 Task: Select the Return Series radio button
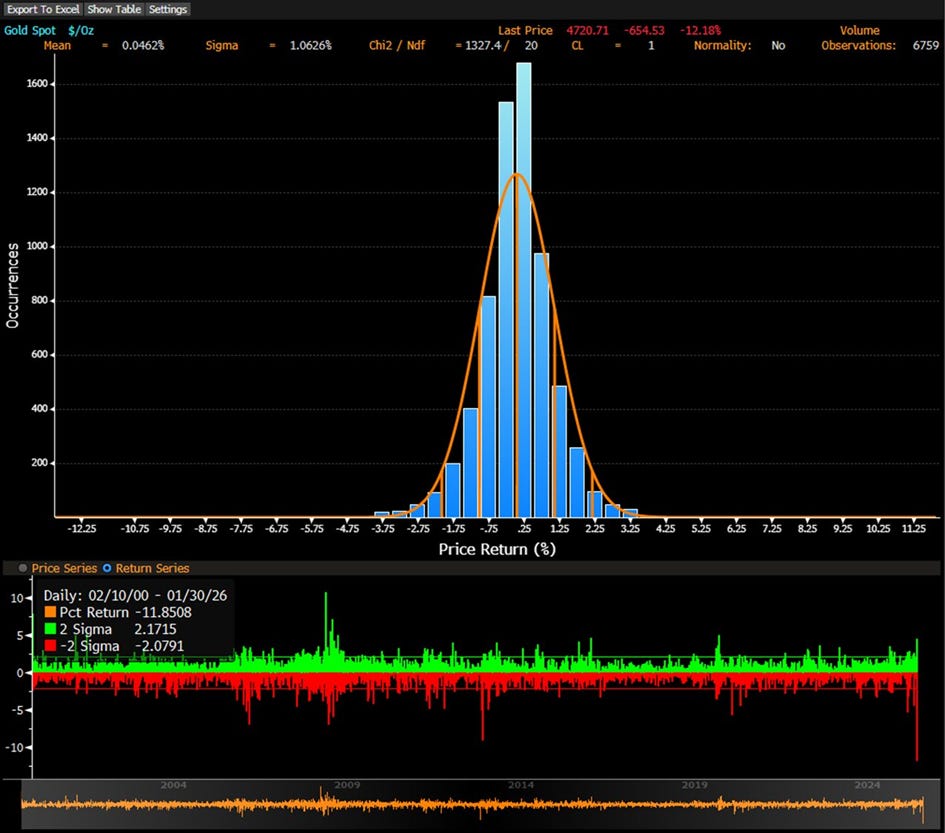(x=107, y=568)
